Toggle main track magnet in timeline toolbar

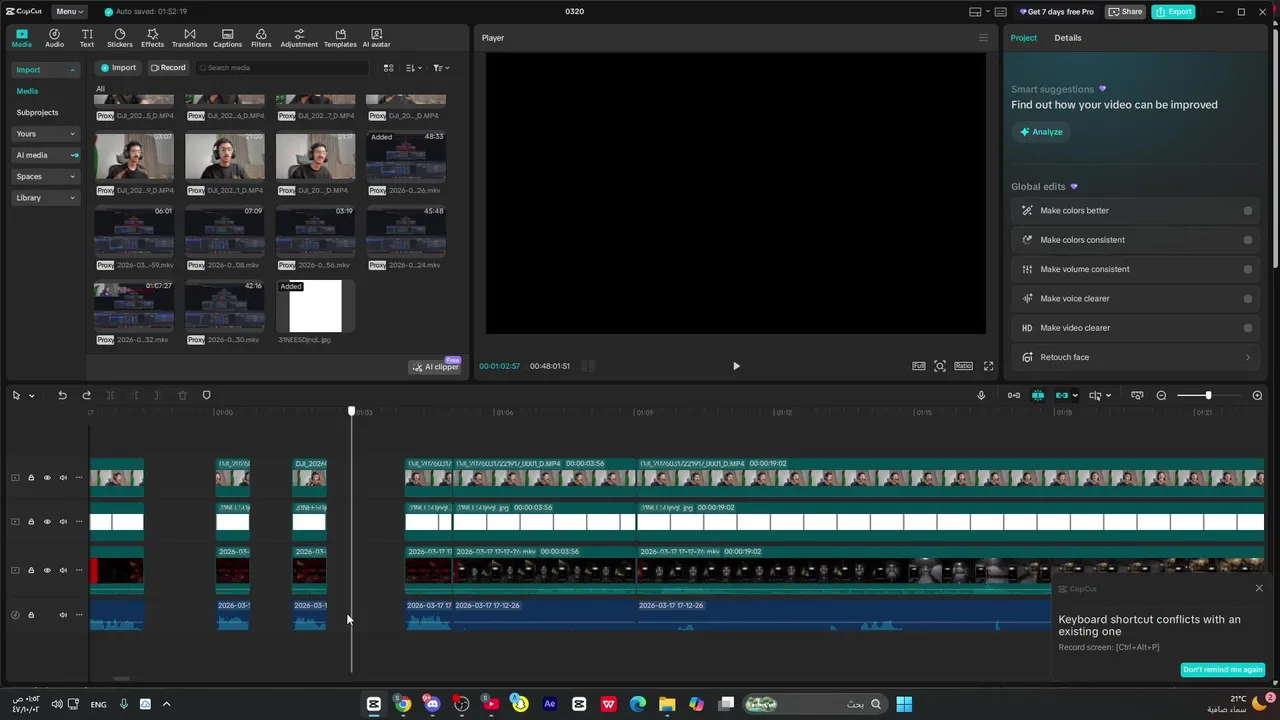point(1014,395)
